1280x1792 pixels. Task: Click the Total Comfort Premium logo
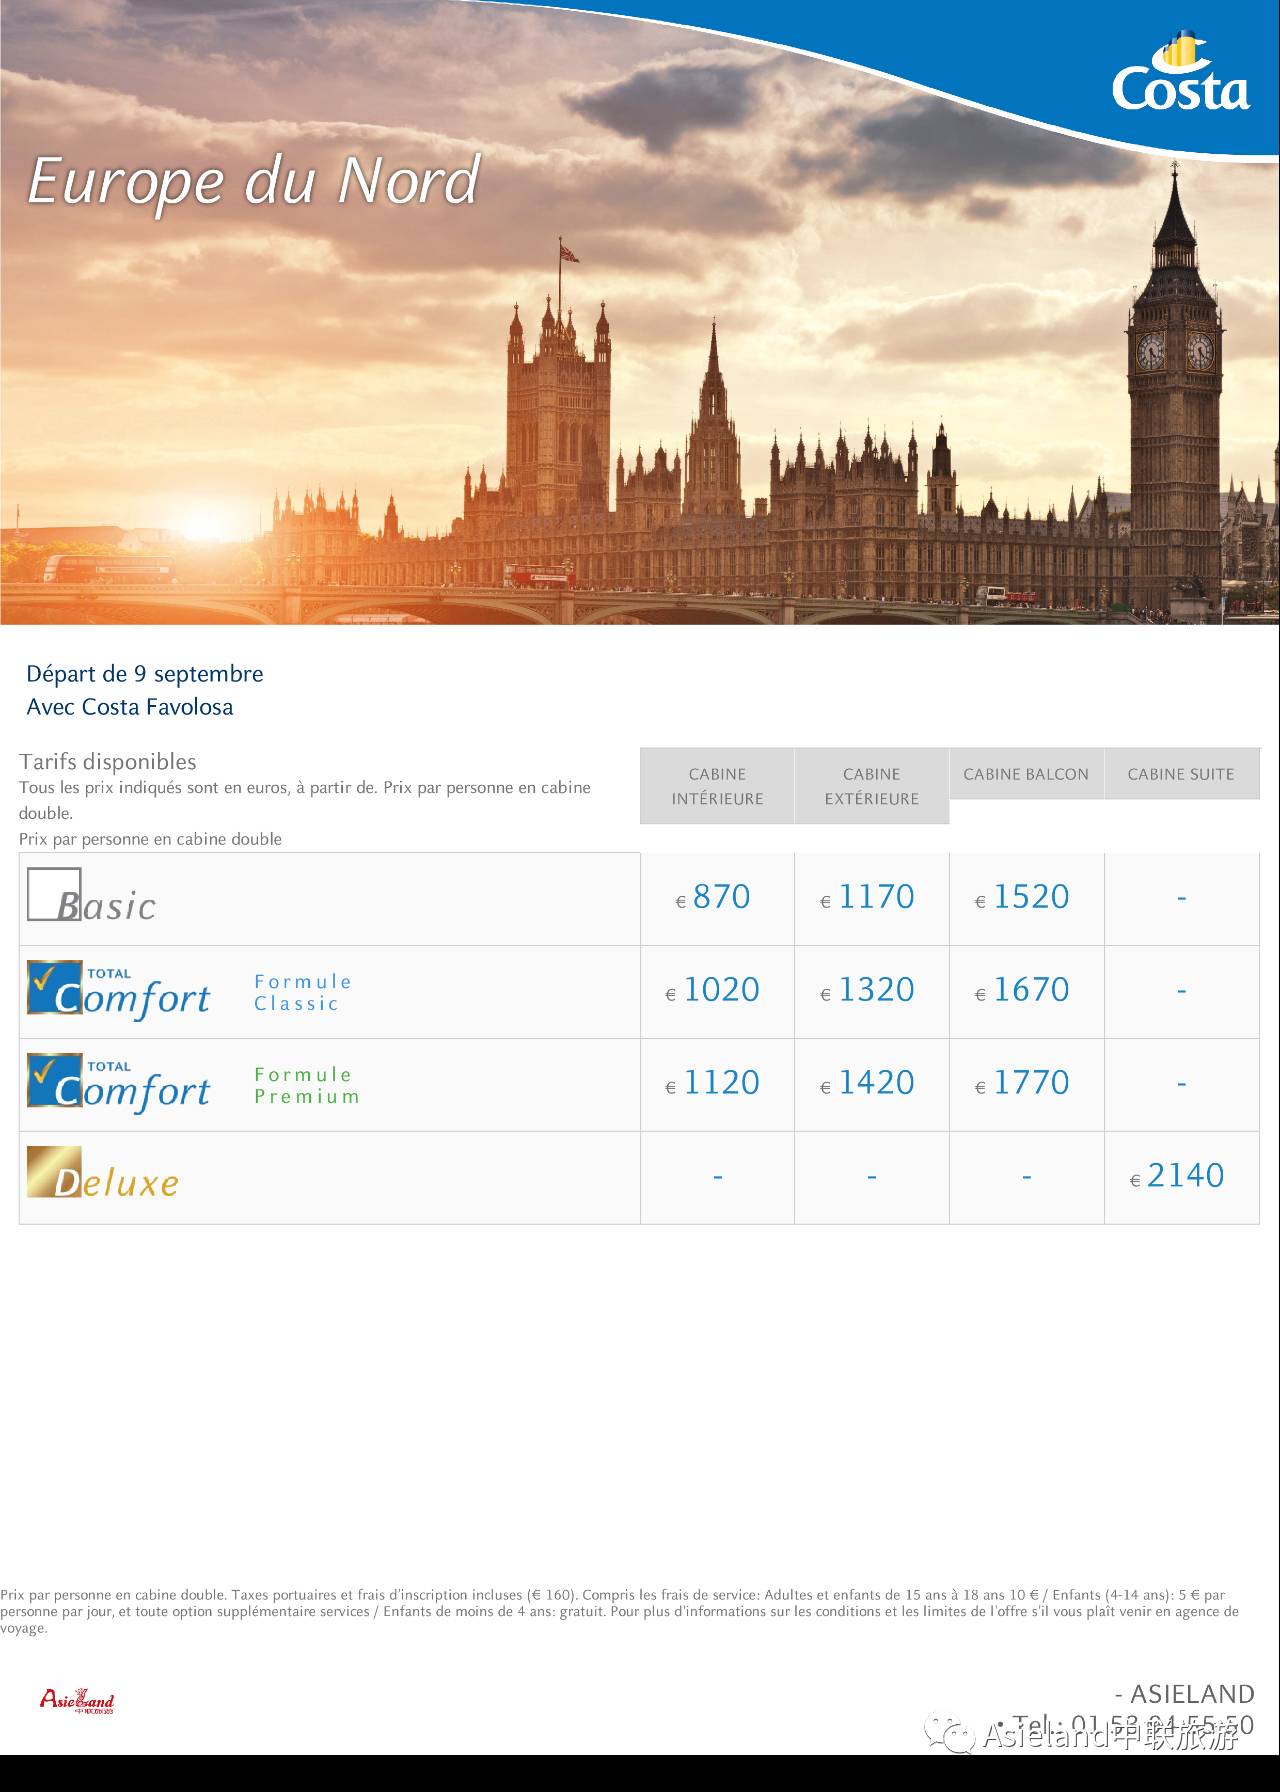119,1083
